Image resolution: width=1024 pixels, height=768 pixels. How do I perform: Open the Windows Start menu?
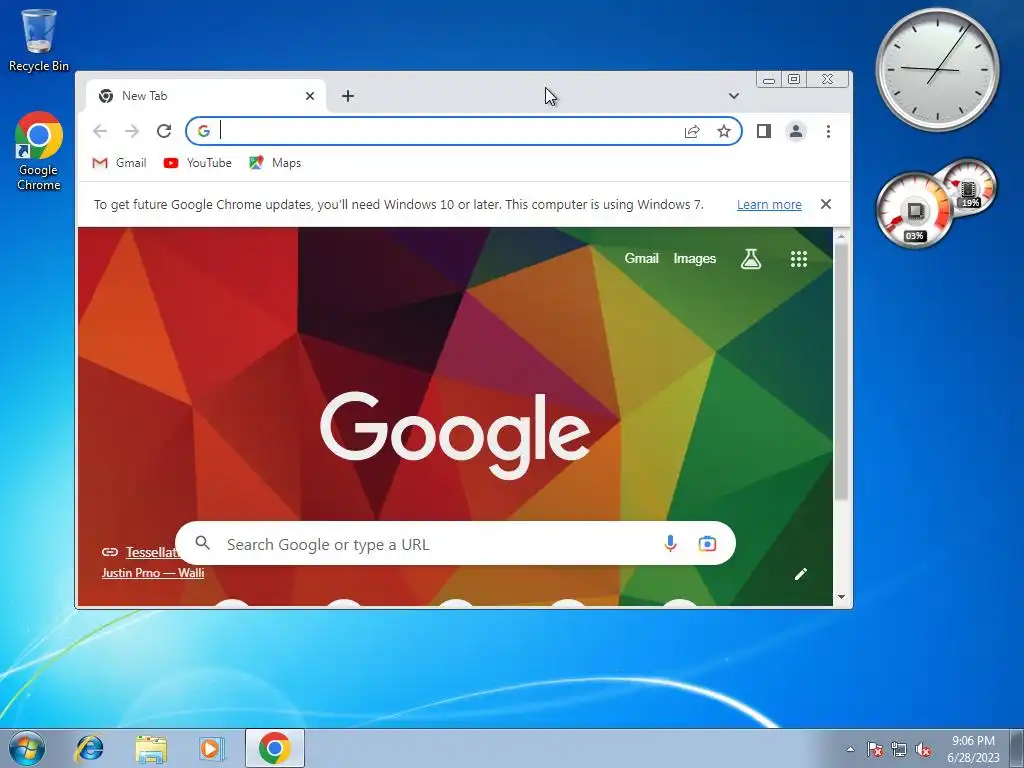27,748
